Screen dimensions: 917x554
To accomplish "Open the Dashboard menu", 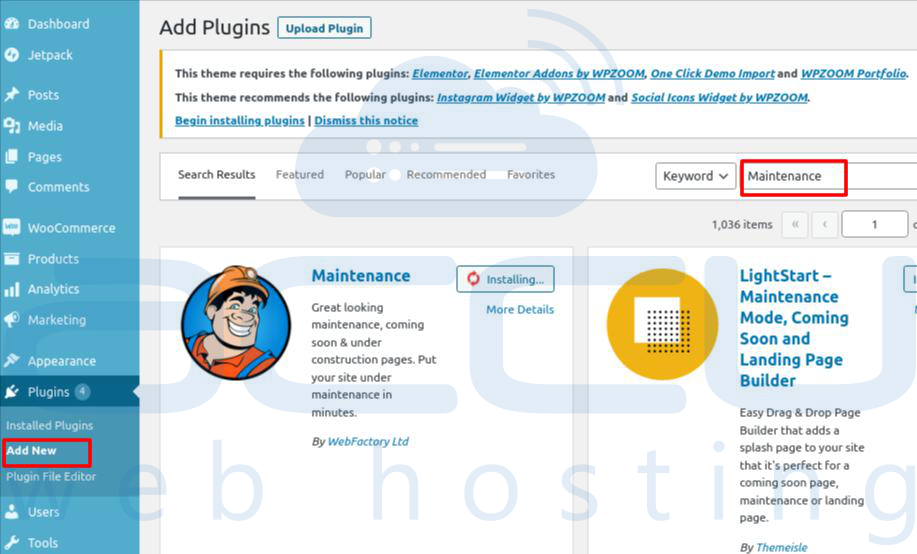I will point(58,24).
